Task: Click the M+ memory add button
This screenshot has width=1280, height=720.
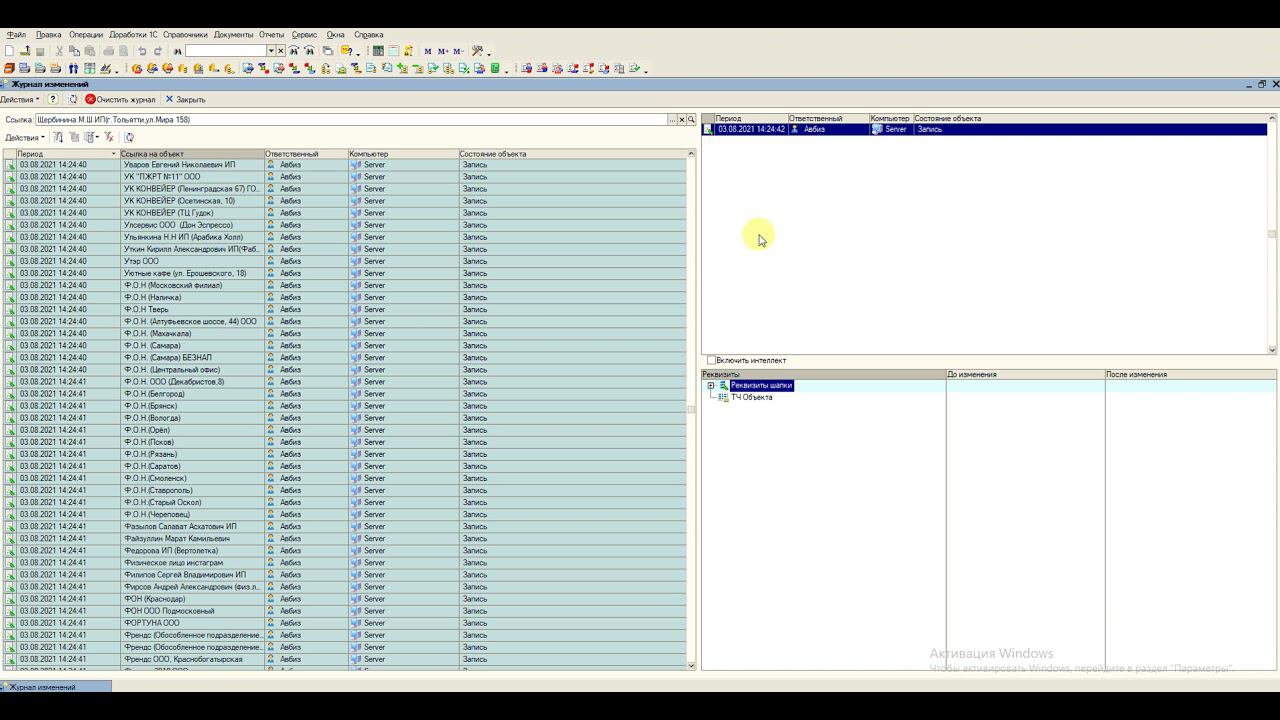Action: coord(443,51)
